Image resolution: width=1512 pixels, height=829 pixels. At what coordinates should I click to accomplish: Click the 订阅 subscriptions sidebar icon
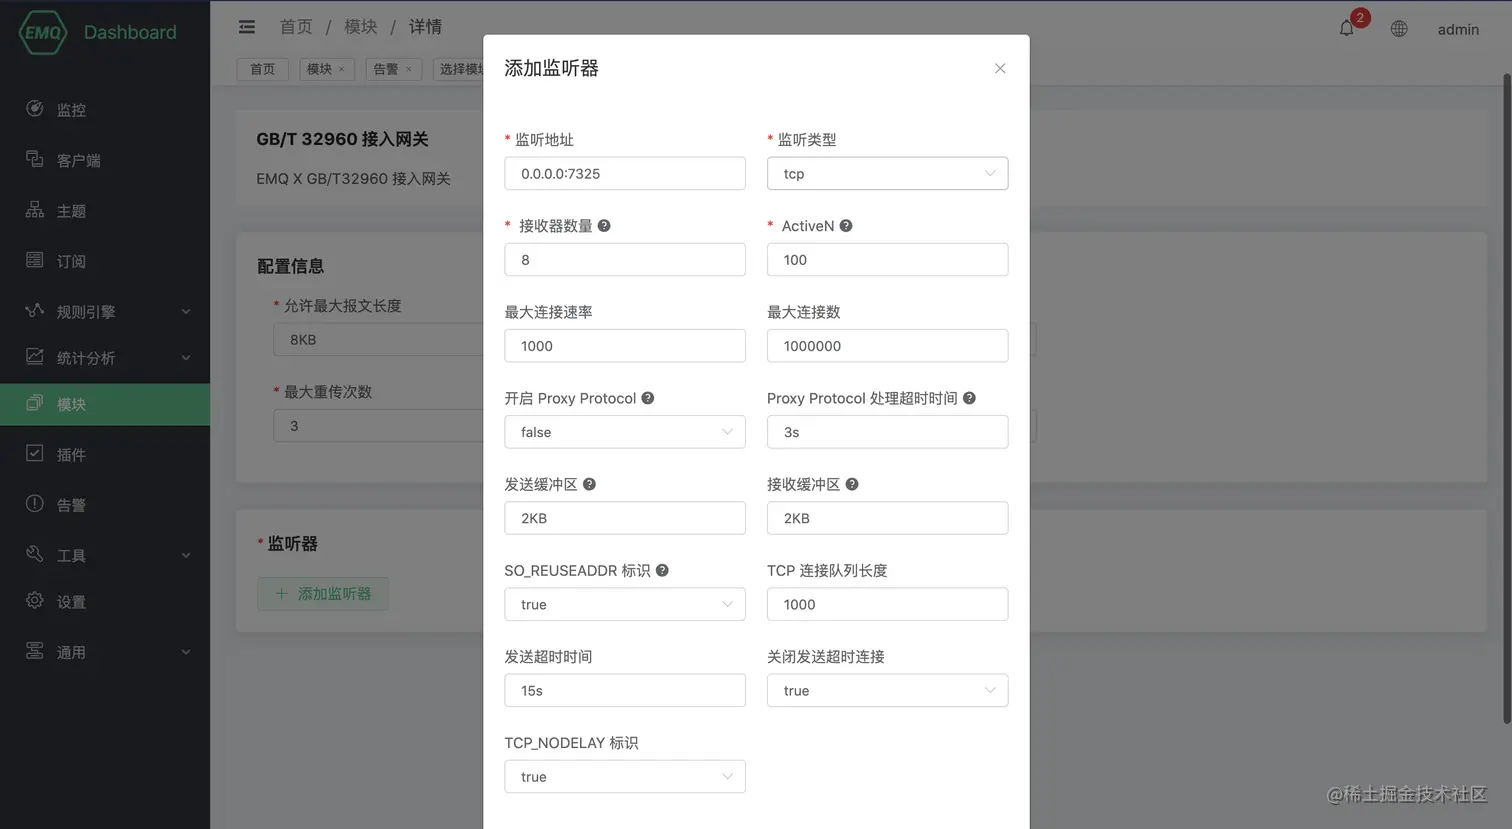coord(35,260)
